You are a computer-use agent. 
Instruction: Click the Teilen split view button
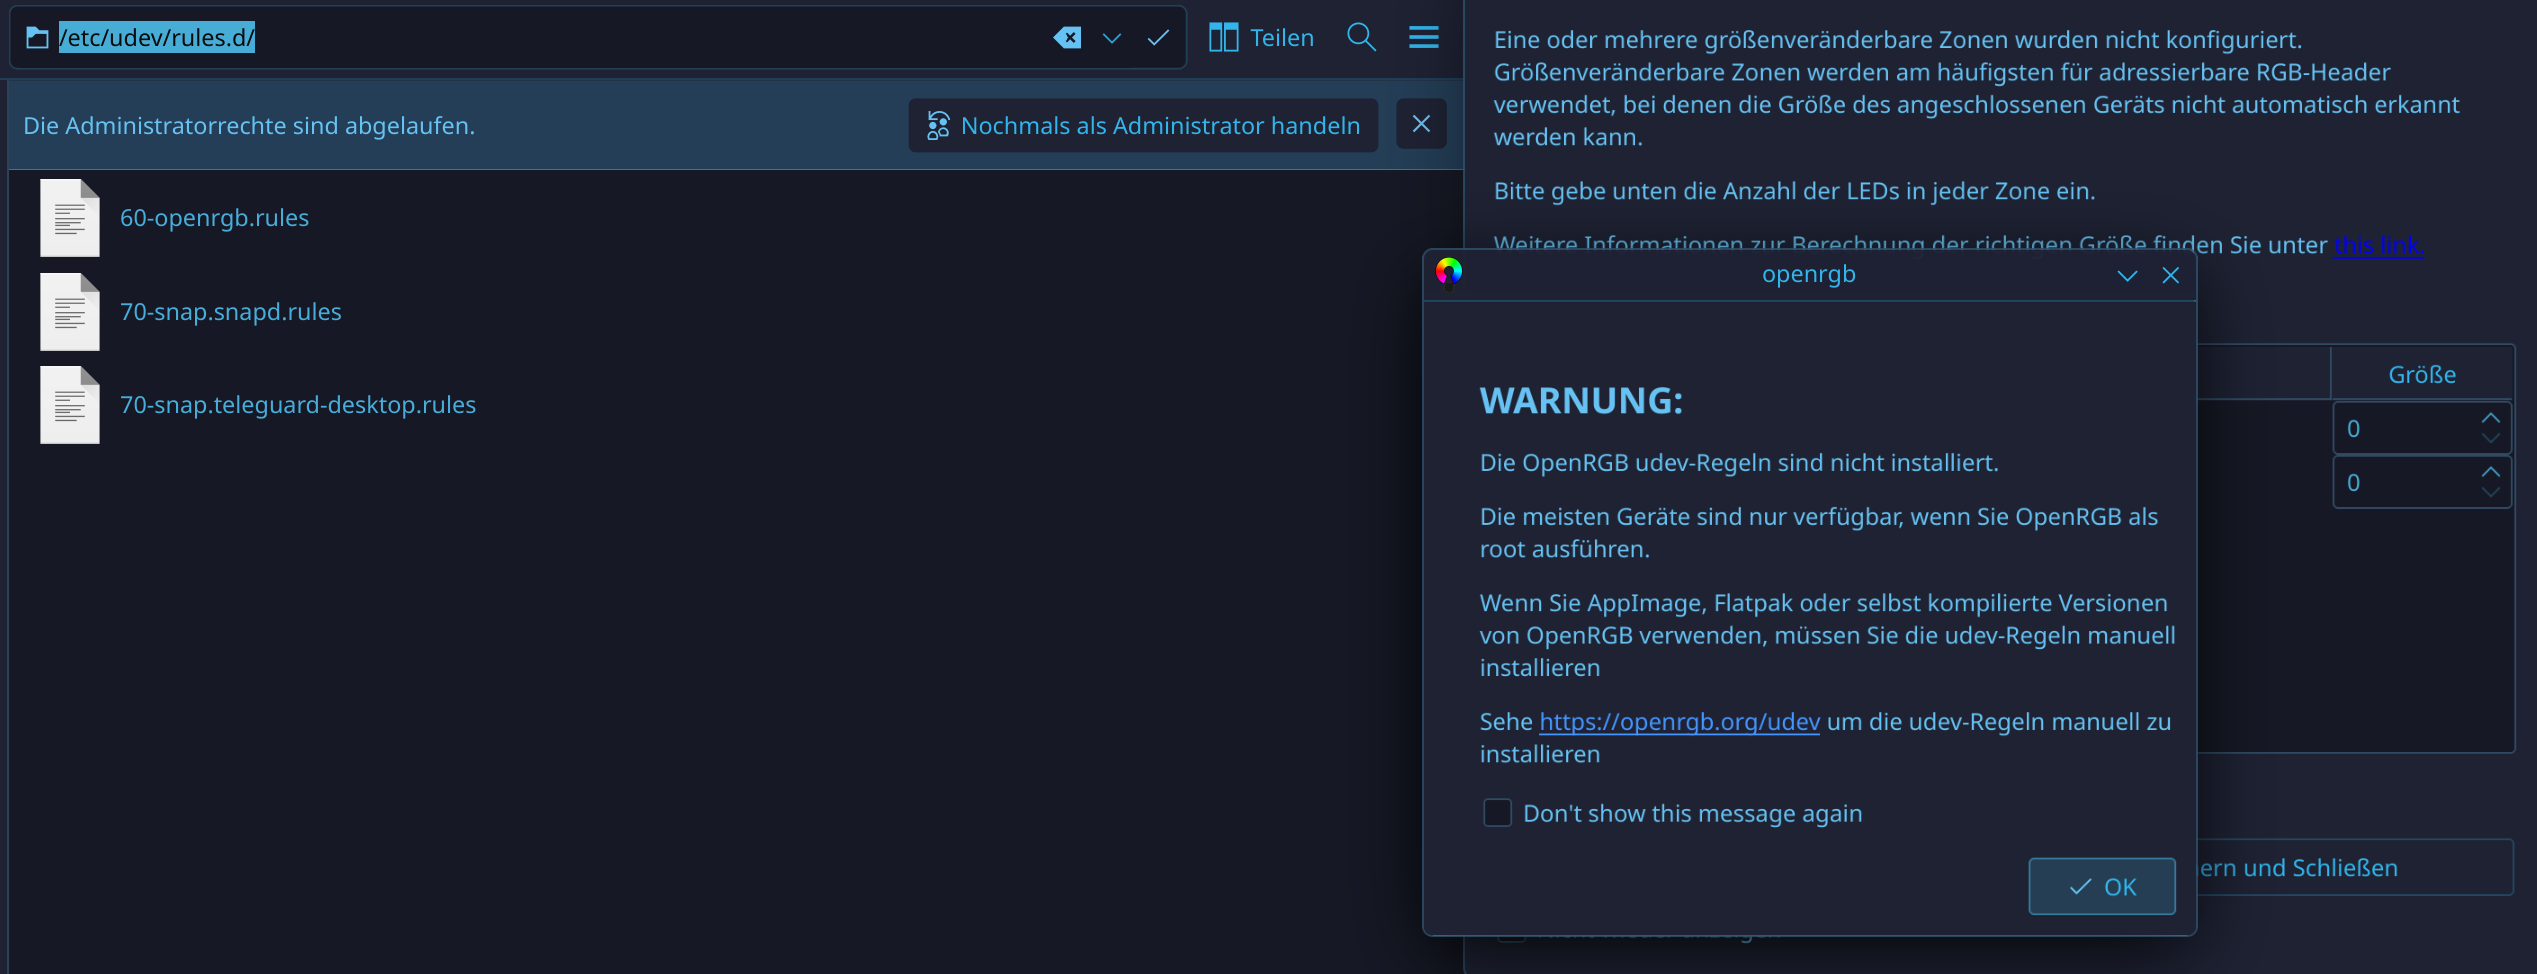(1261, 38)
